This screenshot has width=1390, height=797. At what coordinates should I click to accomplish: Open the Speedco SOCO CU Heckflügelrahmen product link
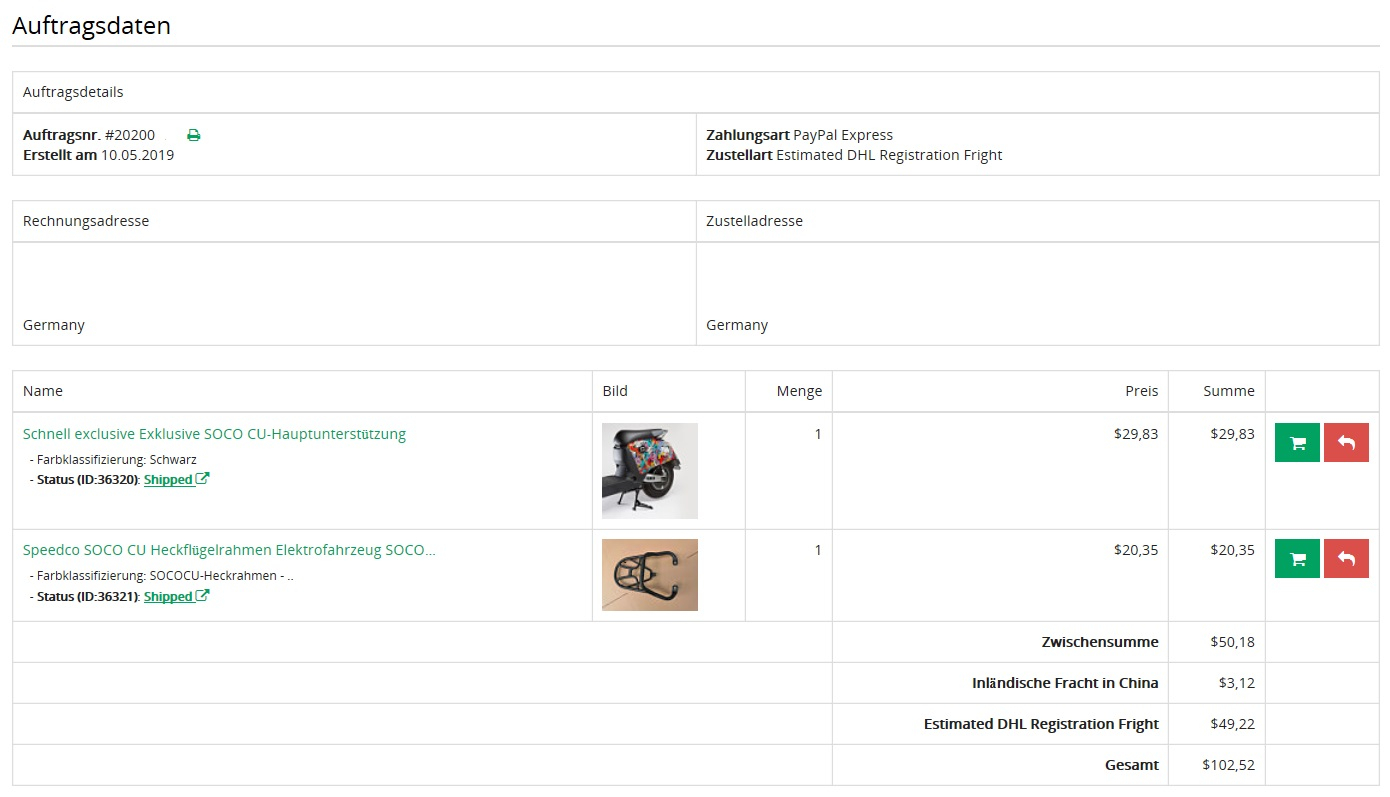229,550
